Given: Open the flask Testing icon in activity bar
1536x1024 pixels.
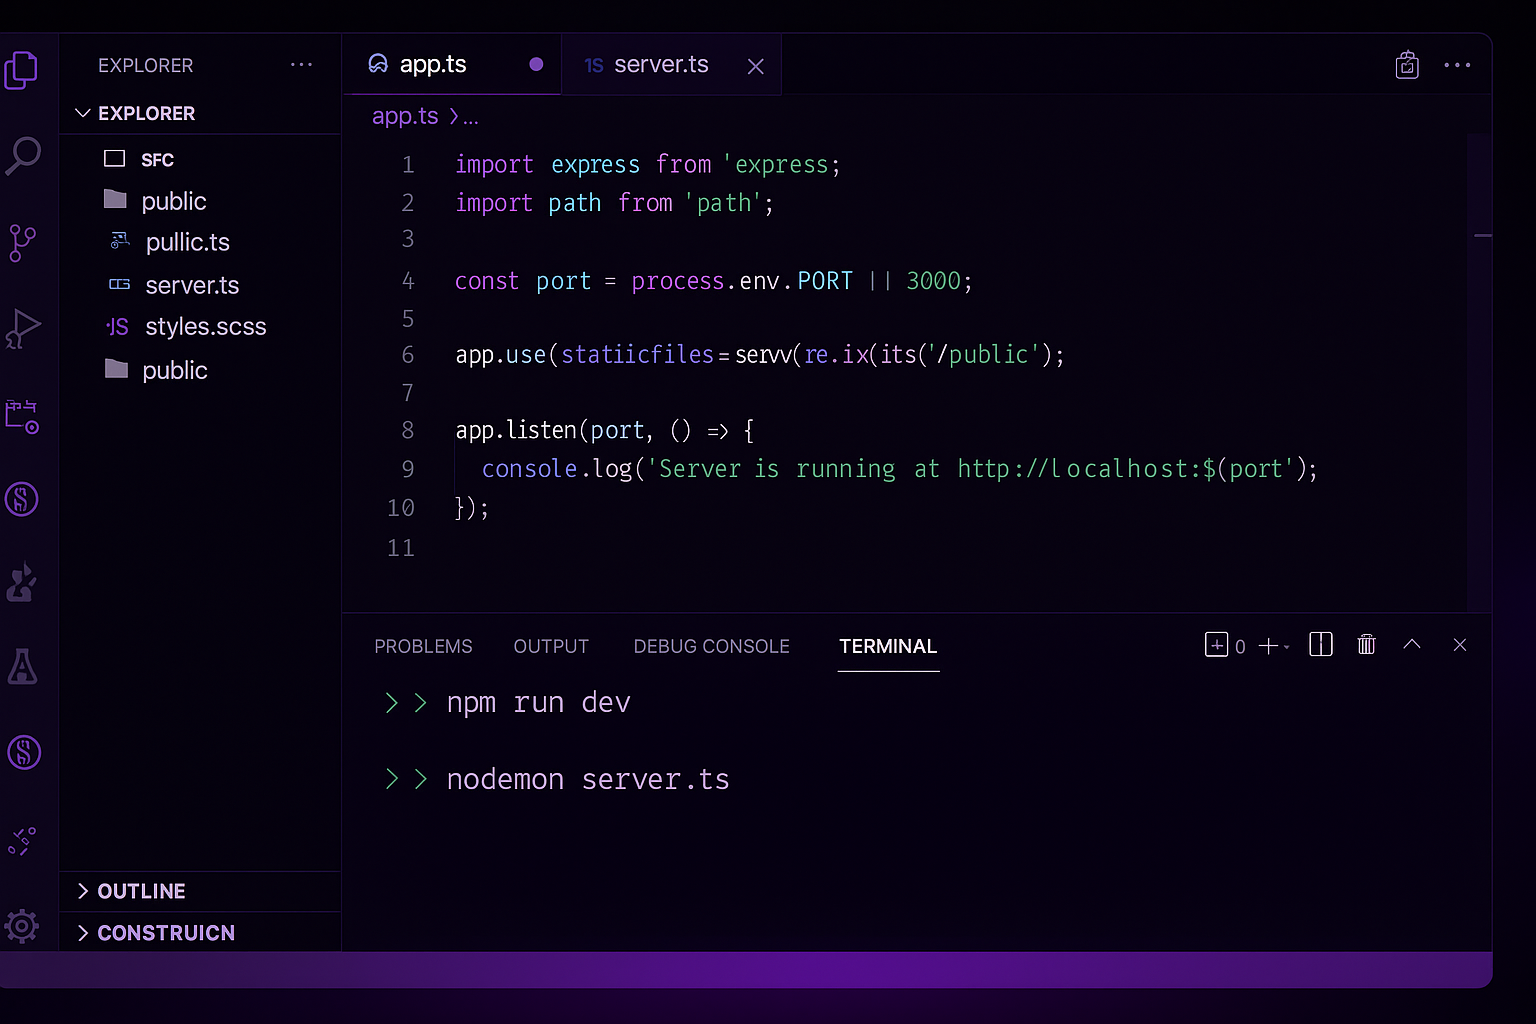Looking at the screenshot, I should [x=22, y=666].
